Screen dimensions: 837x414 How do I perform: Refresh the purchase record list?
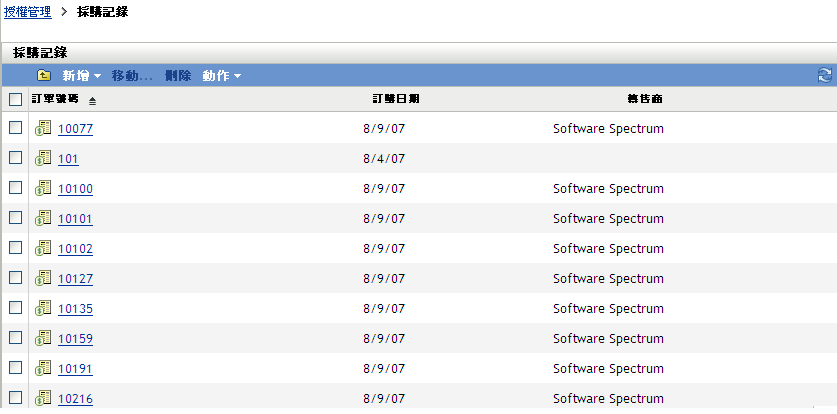pyautogui.click(x=824, y=76)
